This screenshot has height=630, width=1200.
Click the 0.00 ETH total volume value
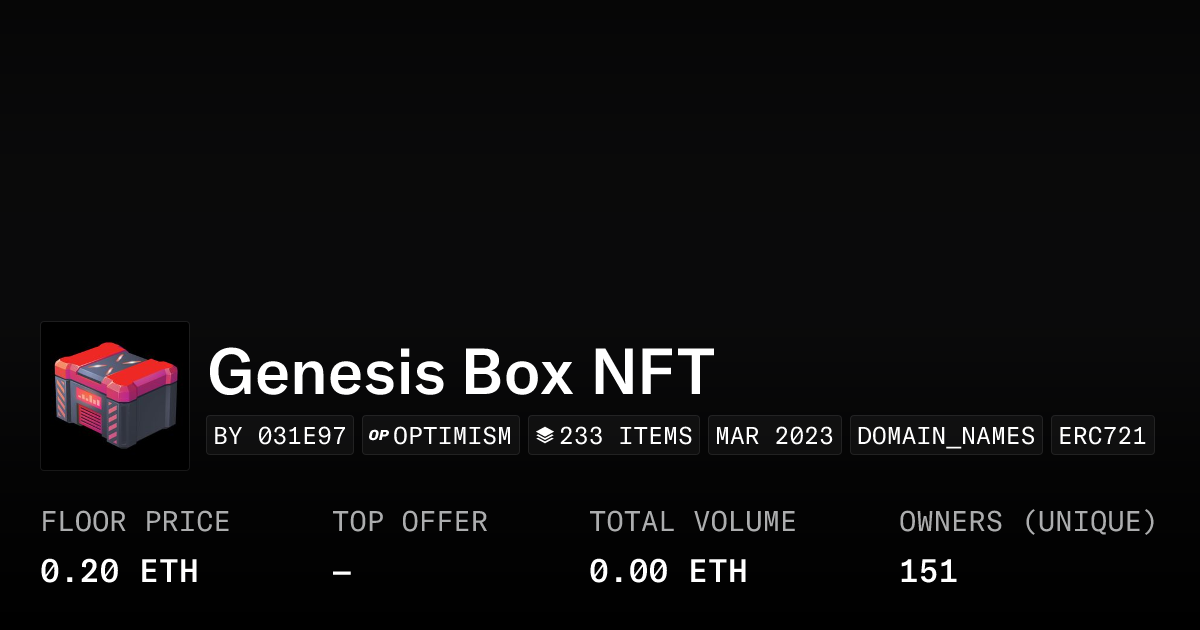667,572
